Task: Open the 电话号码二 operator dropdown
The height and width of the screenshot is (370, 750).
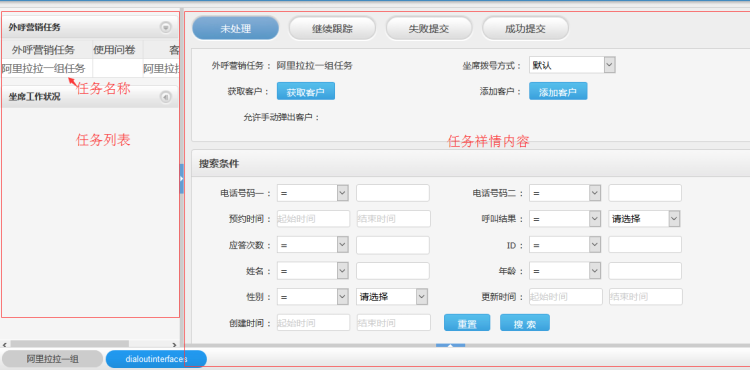Action: (x=565, y=193)
